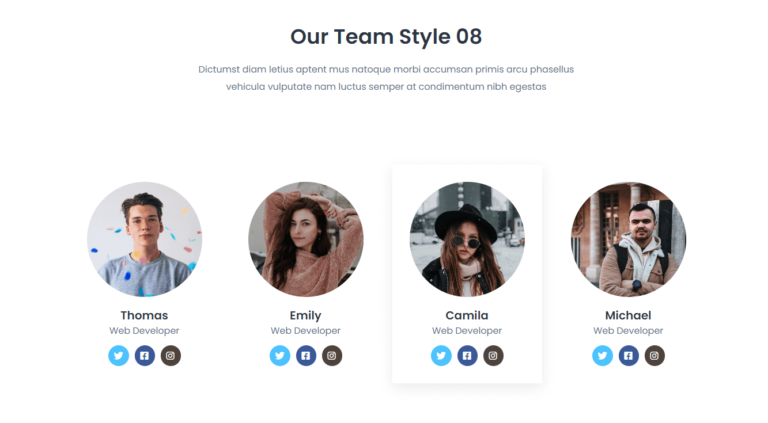The height and width of the screenshot is (423, 768).
Task: Click Emily's circular profile photo
Action: [x=306, y=239]
